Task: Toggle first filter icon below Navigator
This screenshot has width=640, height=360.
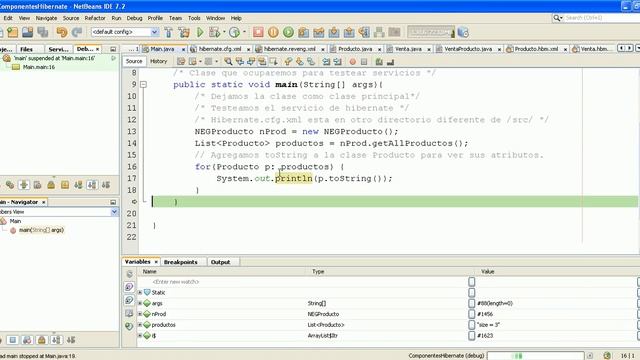Action: pyautogui.click(x=13, y=340)
